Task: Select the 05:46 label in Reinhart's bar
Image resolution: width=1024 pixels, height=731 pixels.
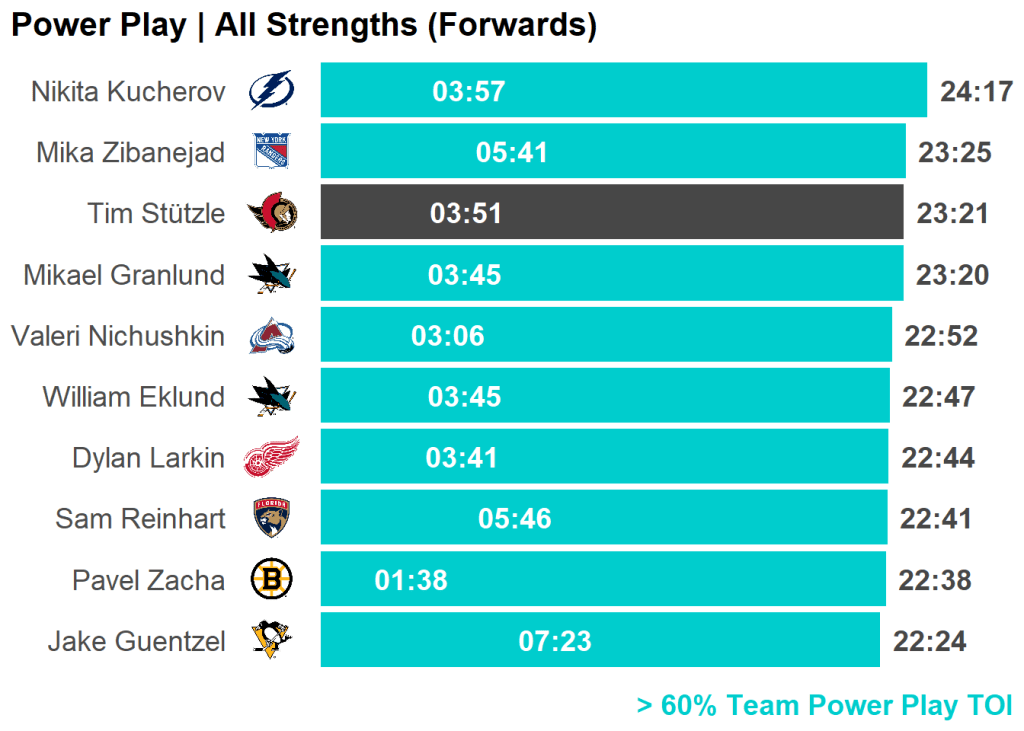Action: click(x=515, y=519)
